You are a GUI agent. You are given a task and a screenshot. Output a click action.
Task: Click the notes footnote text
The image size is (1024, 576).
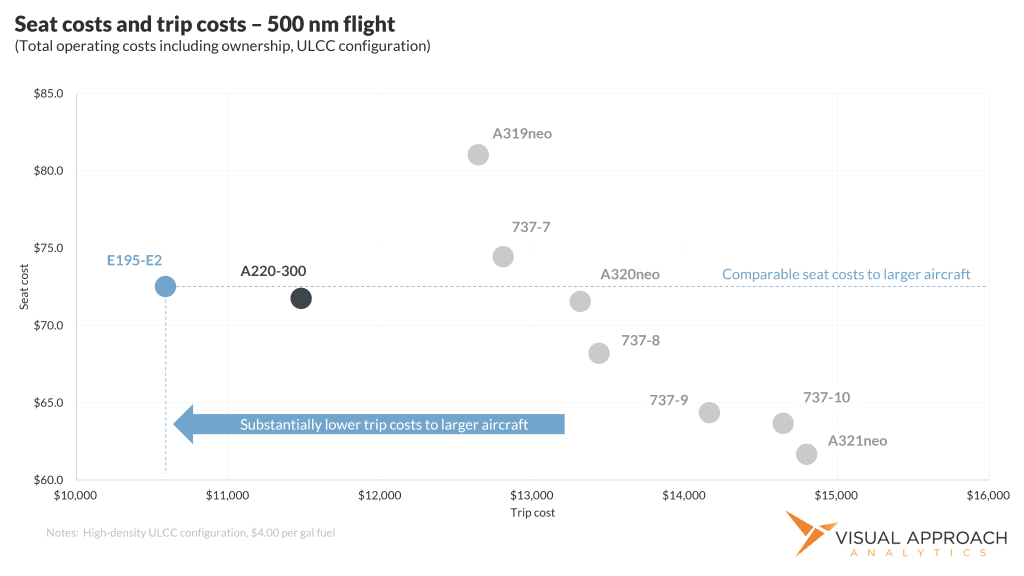click(x=190, y=533)
